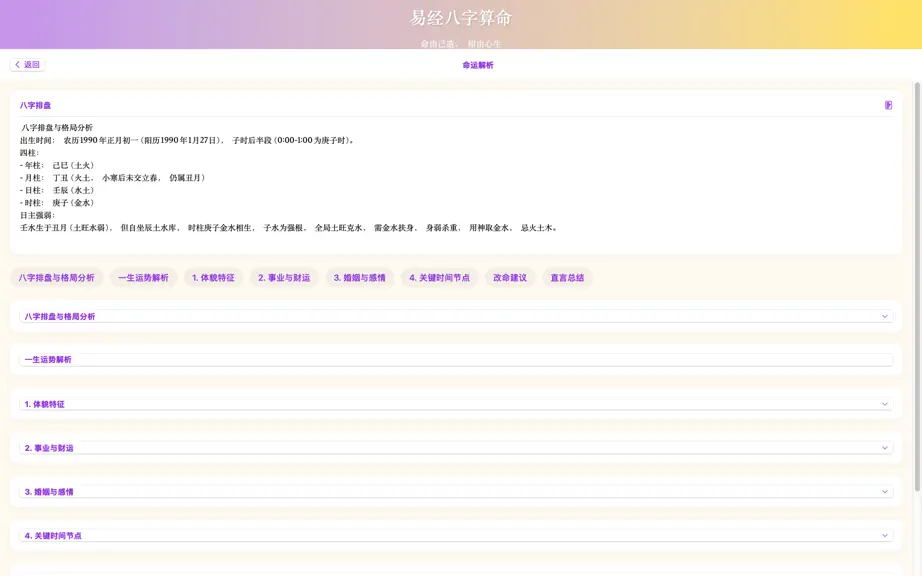Click the vertical page scrollbar
Image resolution: width=922 pixels, height=576 pixels.
[x=917, y=287]
